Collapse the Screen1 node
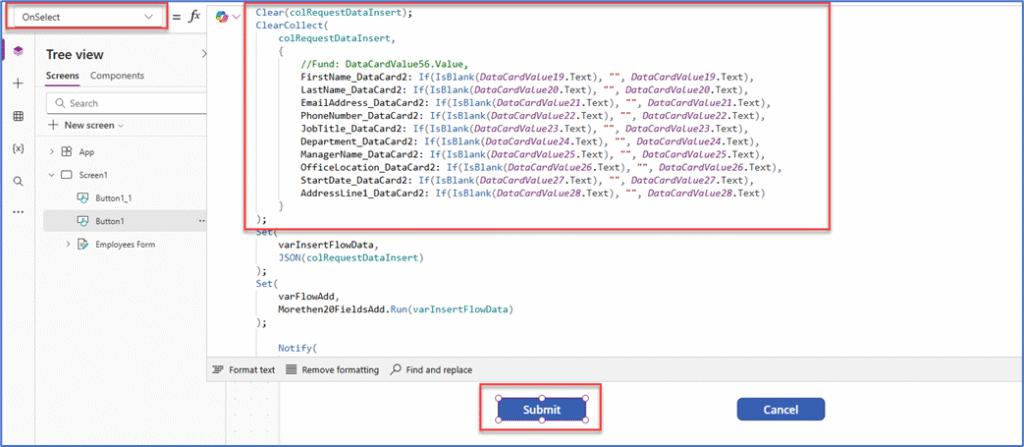This screenshot has width=1024, height=447. (x=52, y=174)
